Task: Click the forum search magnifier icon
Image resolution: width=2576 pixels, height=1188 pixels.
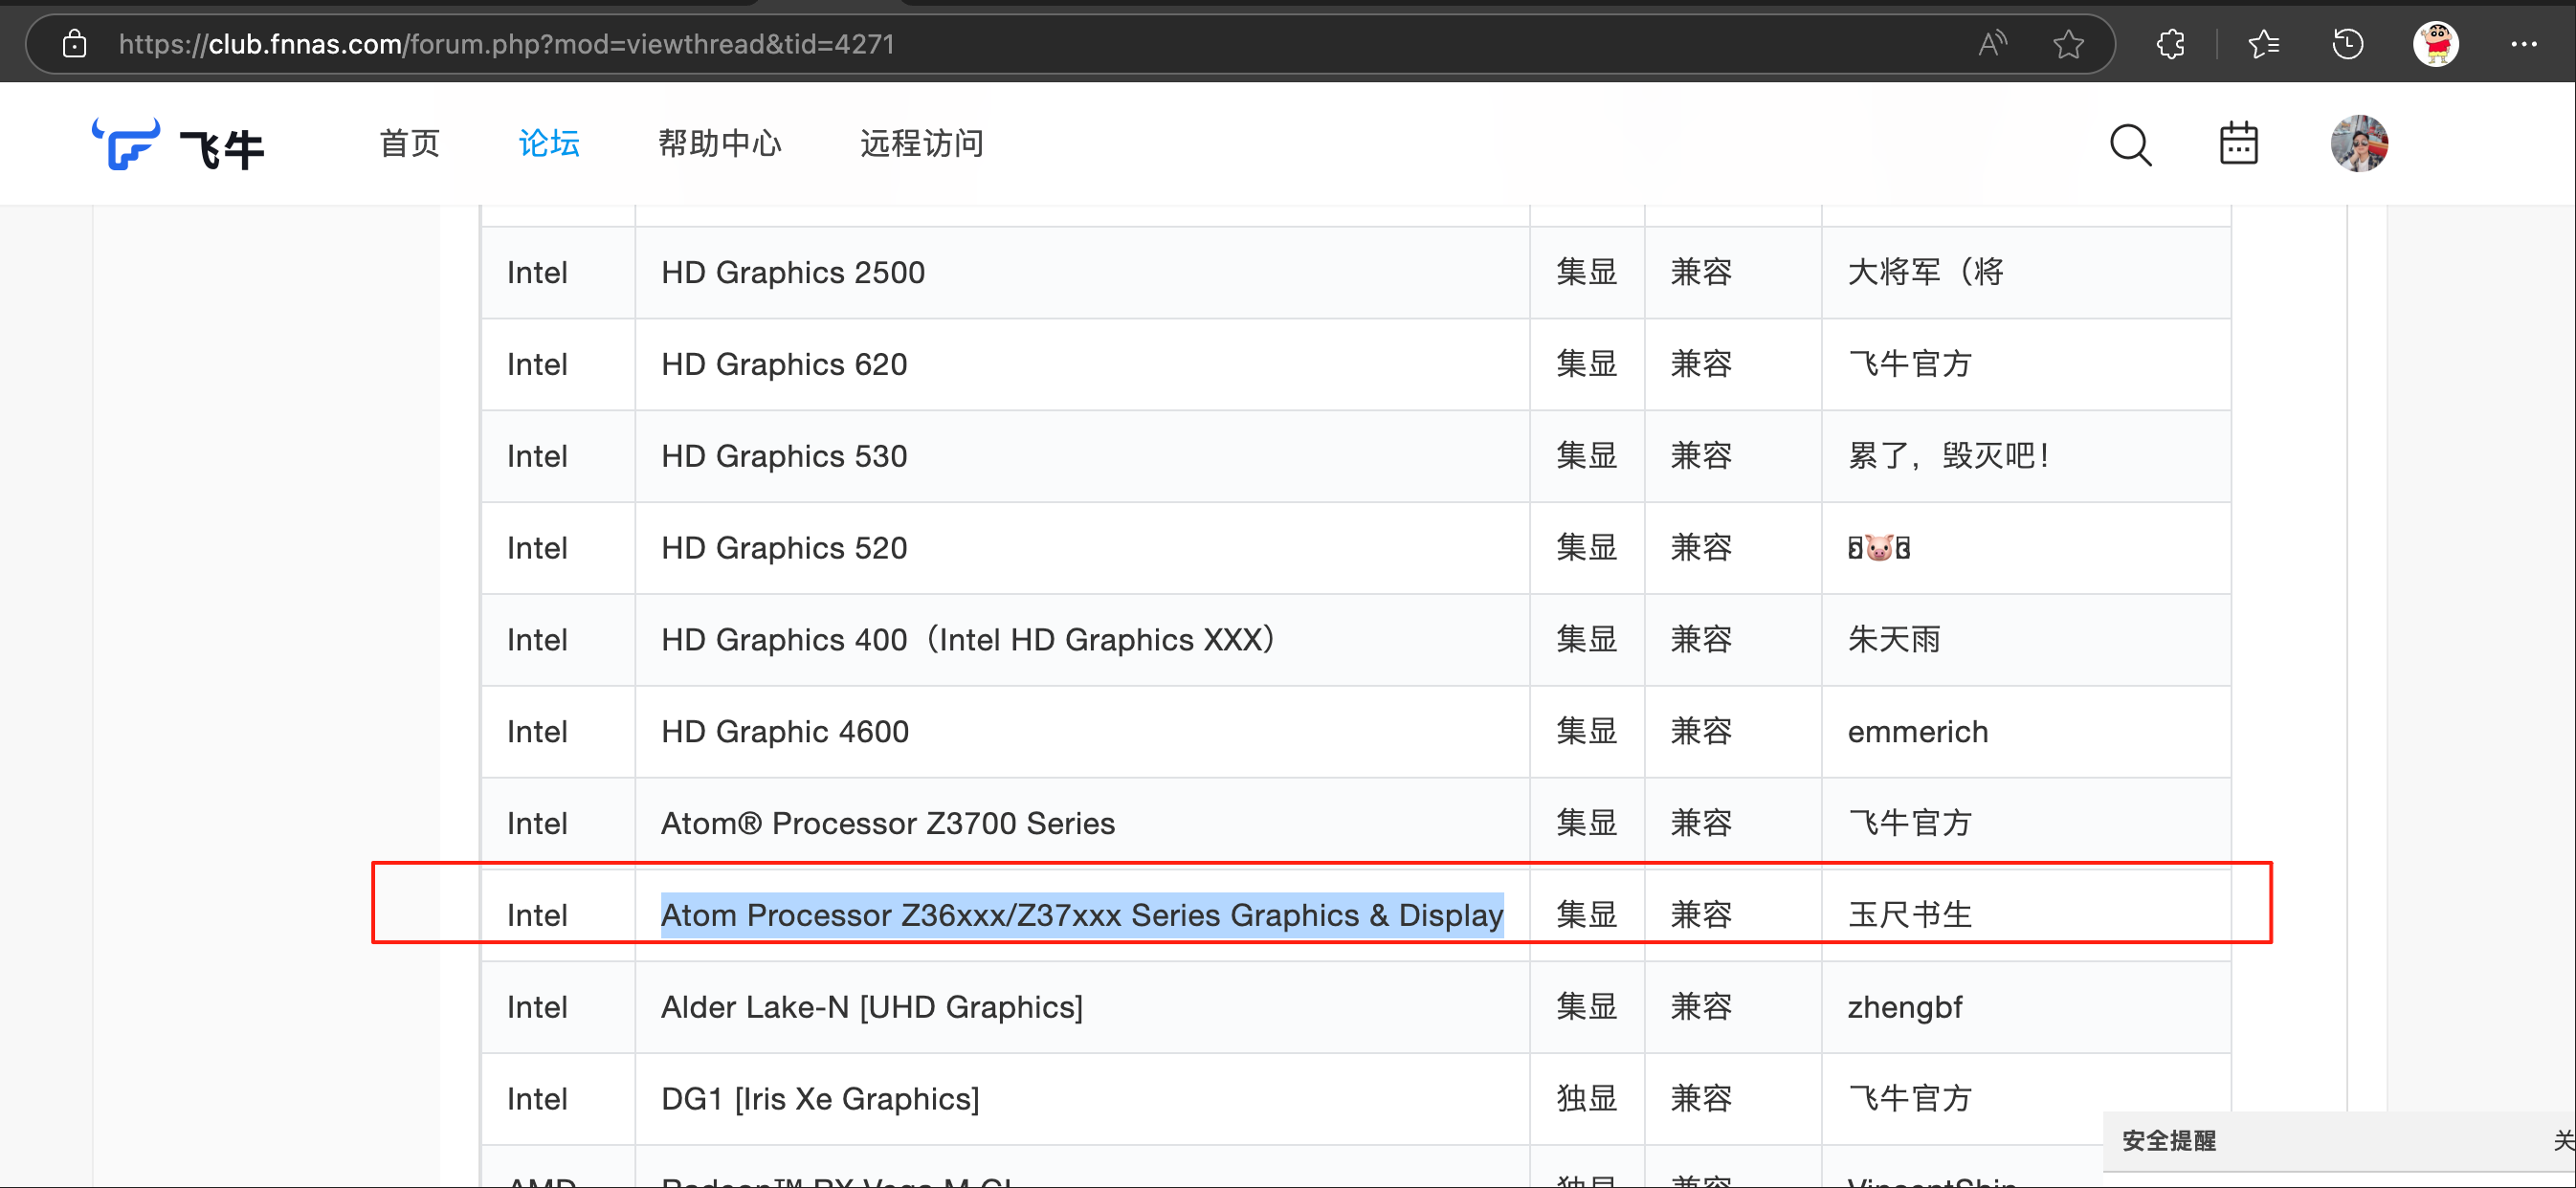Action: pyautogui.click(x=2130, y=144)
